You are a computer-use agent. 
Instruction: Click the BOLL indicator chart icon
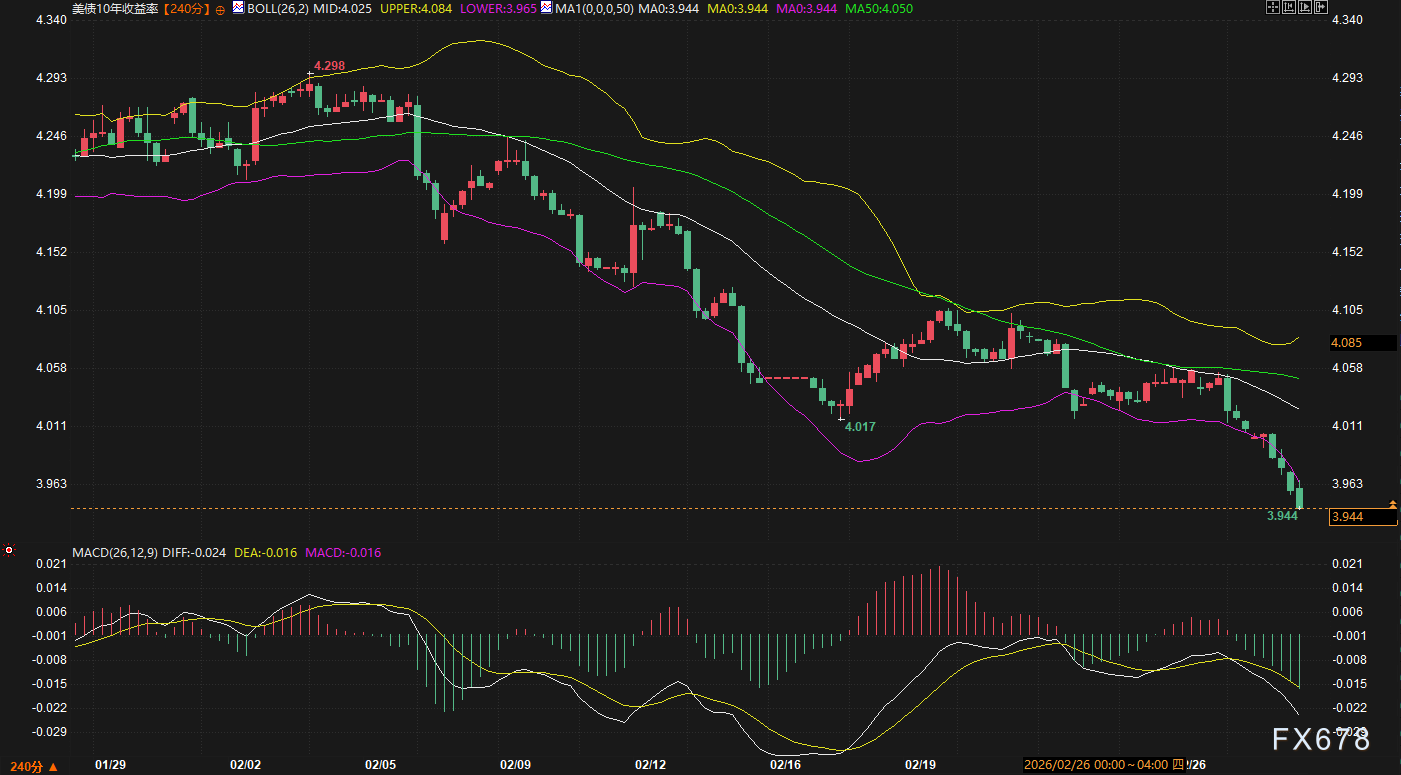click(x=238, y=8)
